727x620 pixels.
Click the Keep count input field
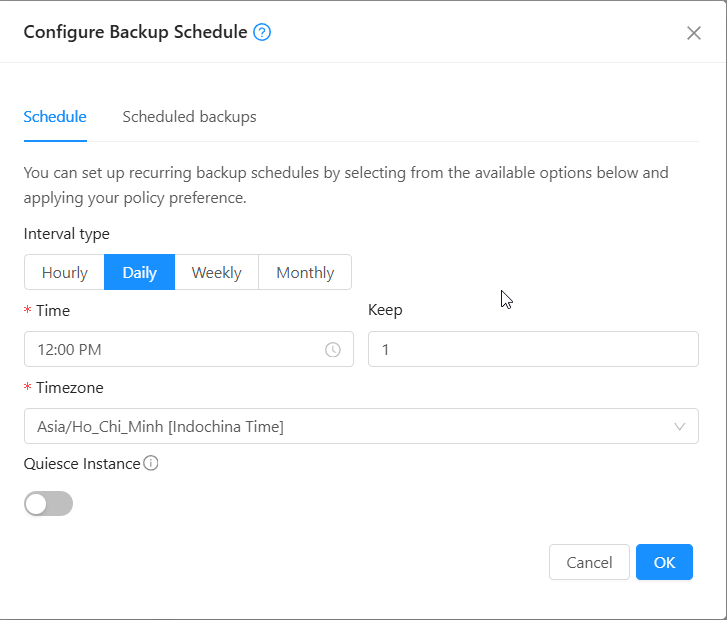[x=533, y=350]
